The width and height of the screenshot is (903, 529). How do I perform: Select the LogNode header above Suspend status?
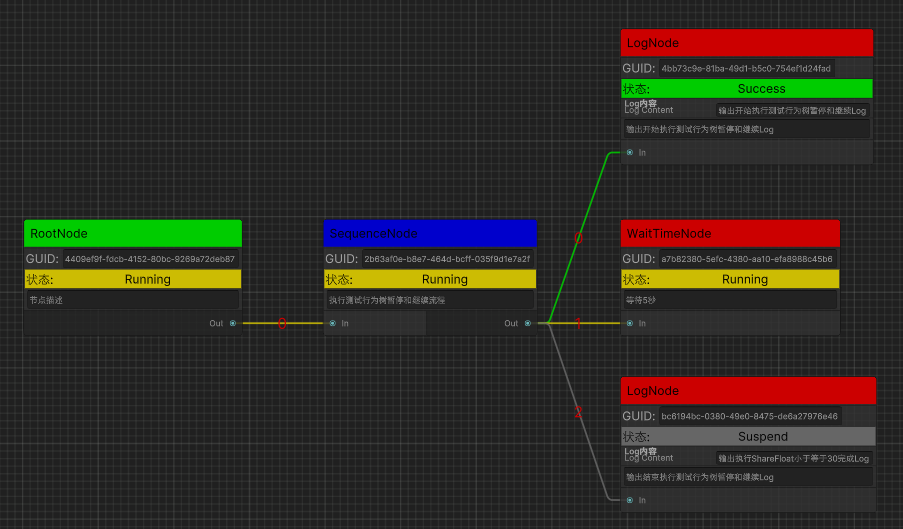[x=748, y=391]
